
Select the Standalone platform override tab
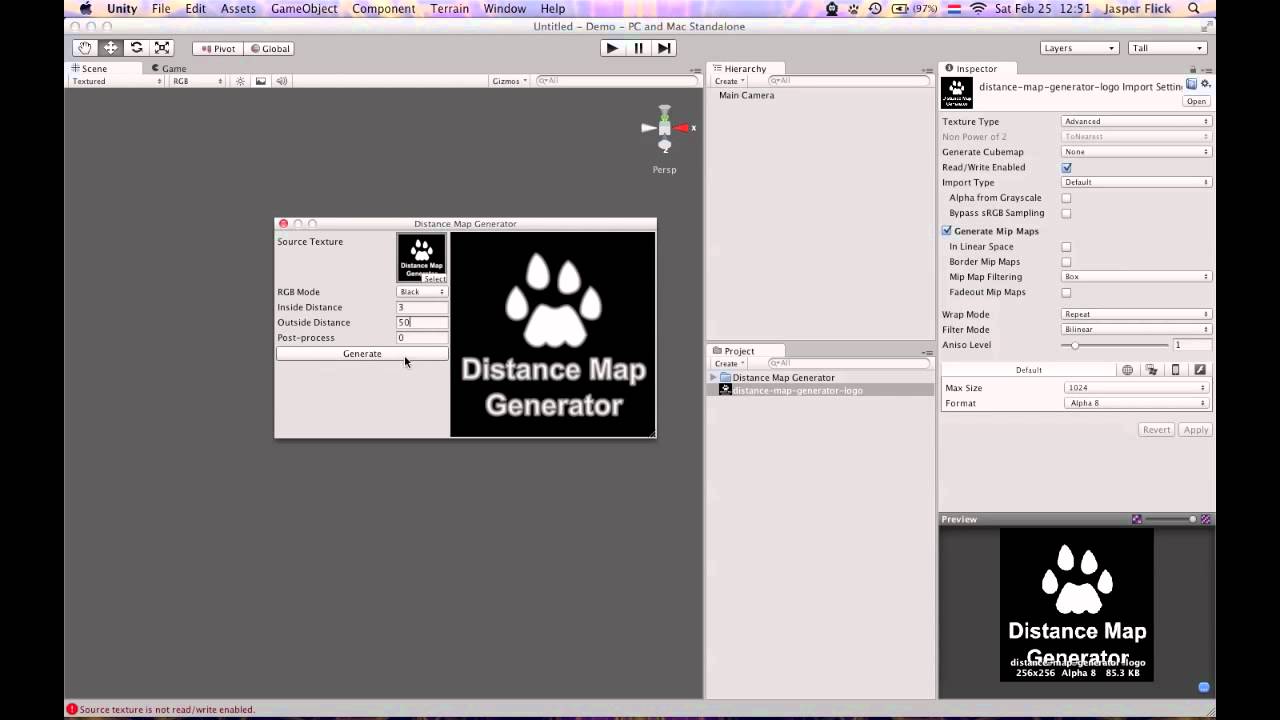click(1151, 370)
